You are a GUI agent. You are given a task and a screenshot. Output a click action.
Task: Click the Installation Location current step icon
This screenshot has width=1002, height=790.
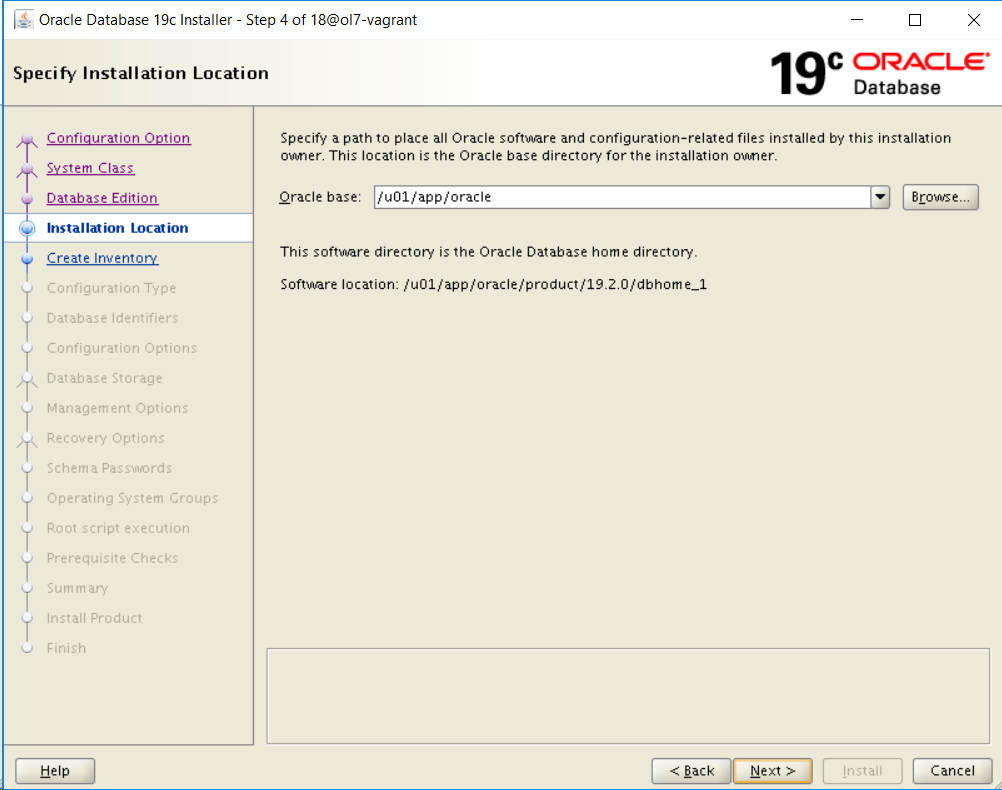click(x=27, y=228)
